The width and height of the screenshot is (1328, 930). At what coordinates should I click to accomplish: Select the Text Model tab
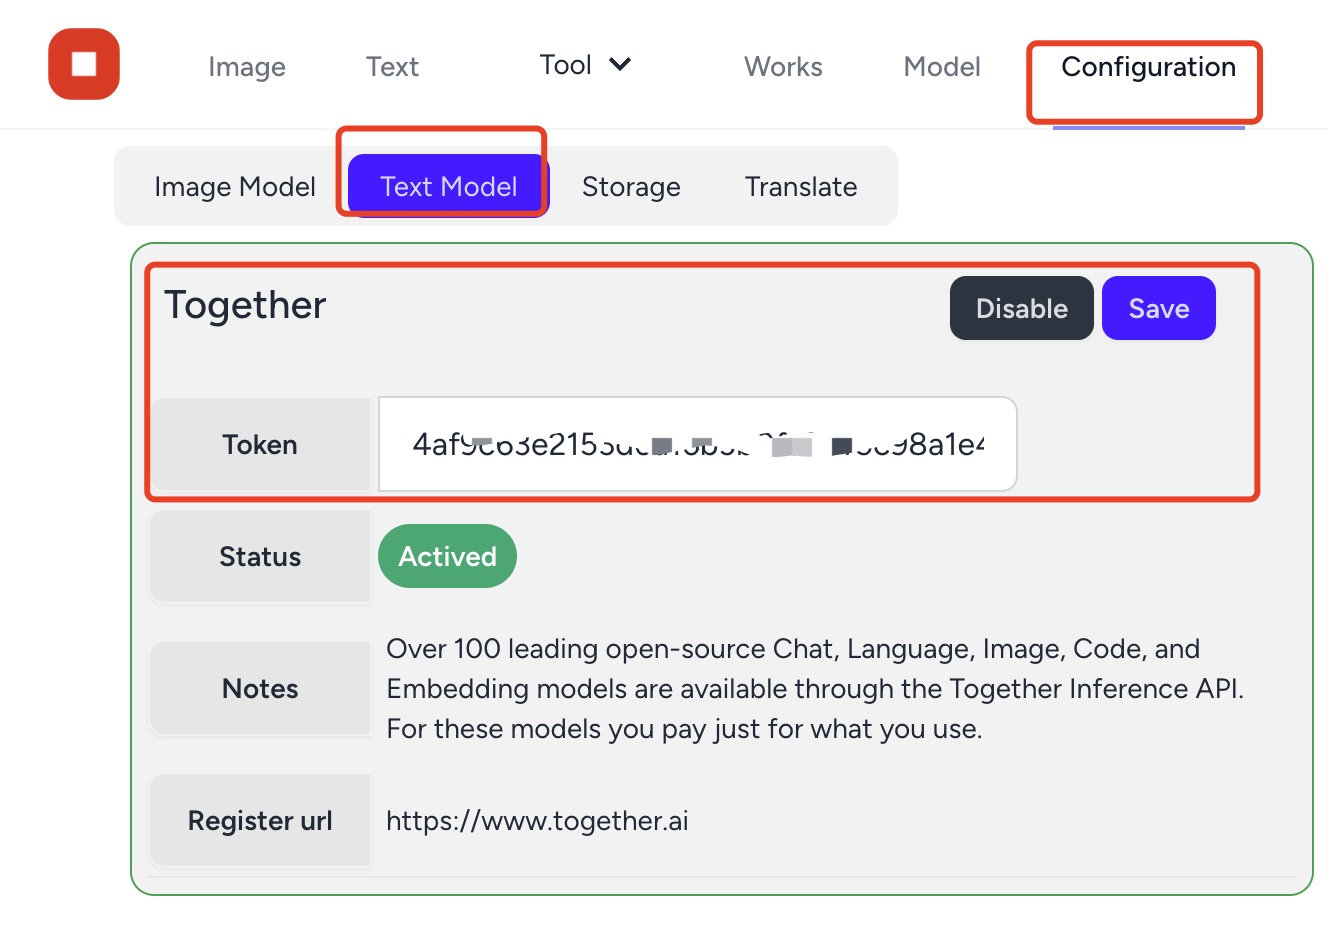click(x=449, y=186)
